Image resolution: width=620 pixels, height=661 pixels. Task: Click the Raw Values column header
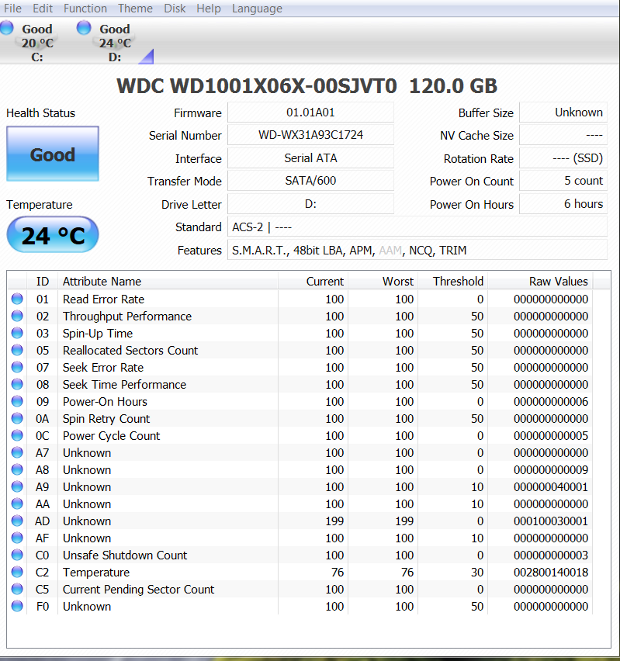[558, 281]
